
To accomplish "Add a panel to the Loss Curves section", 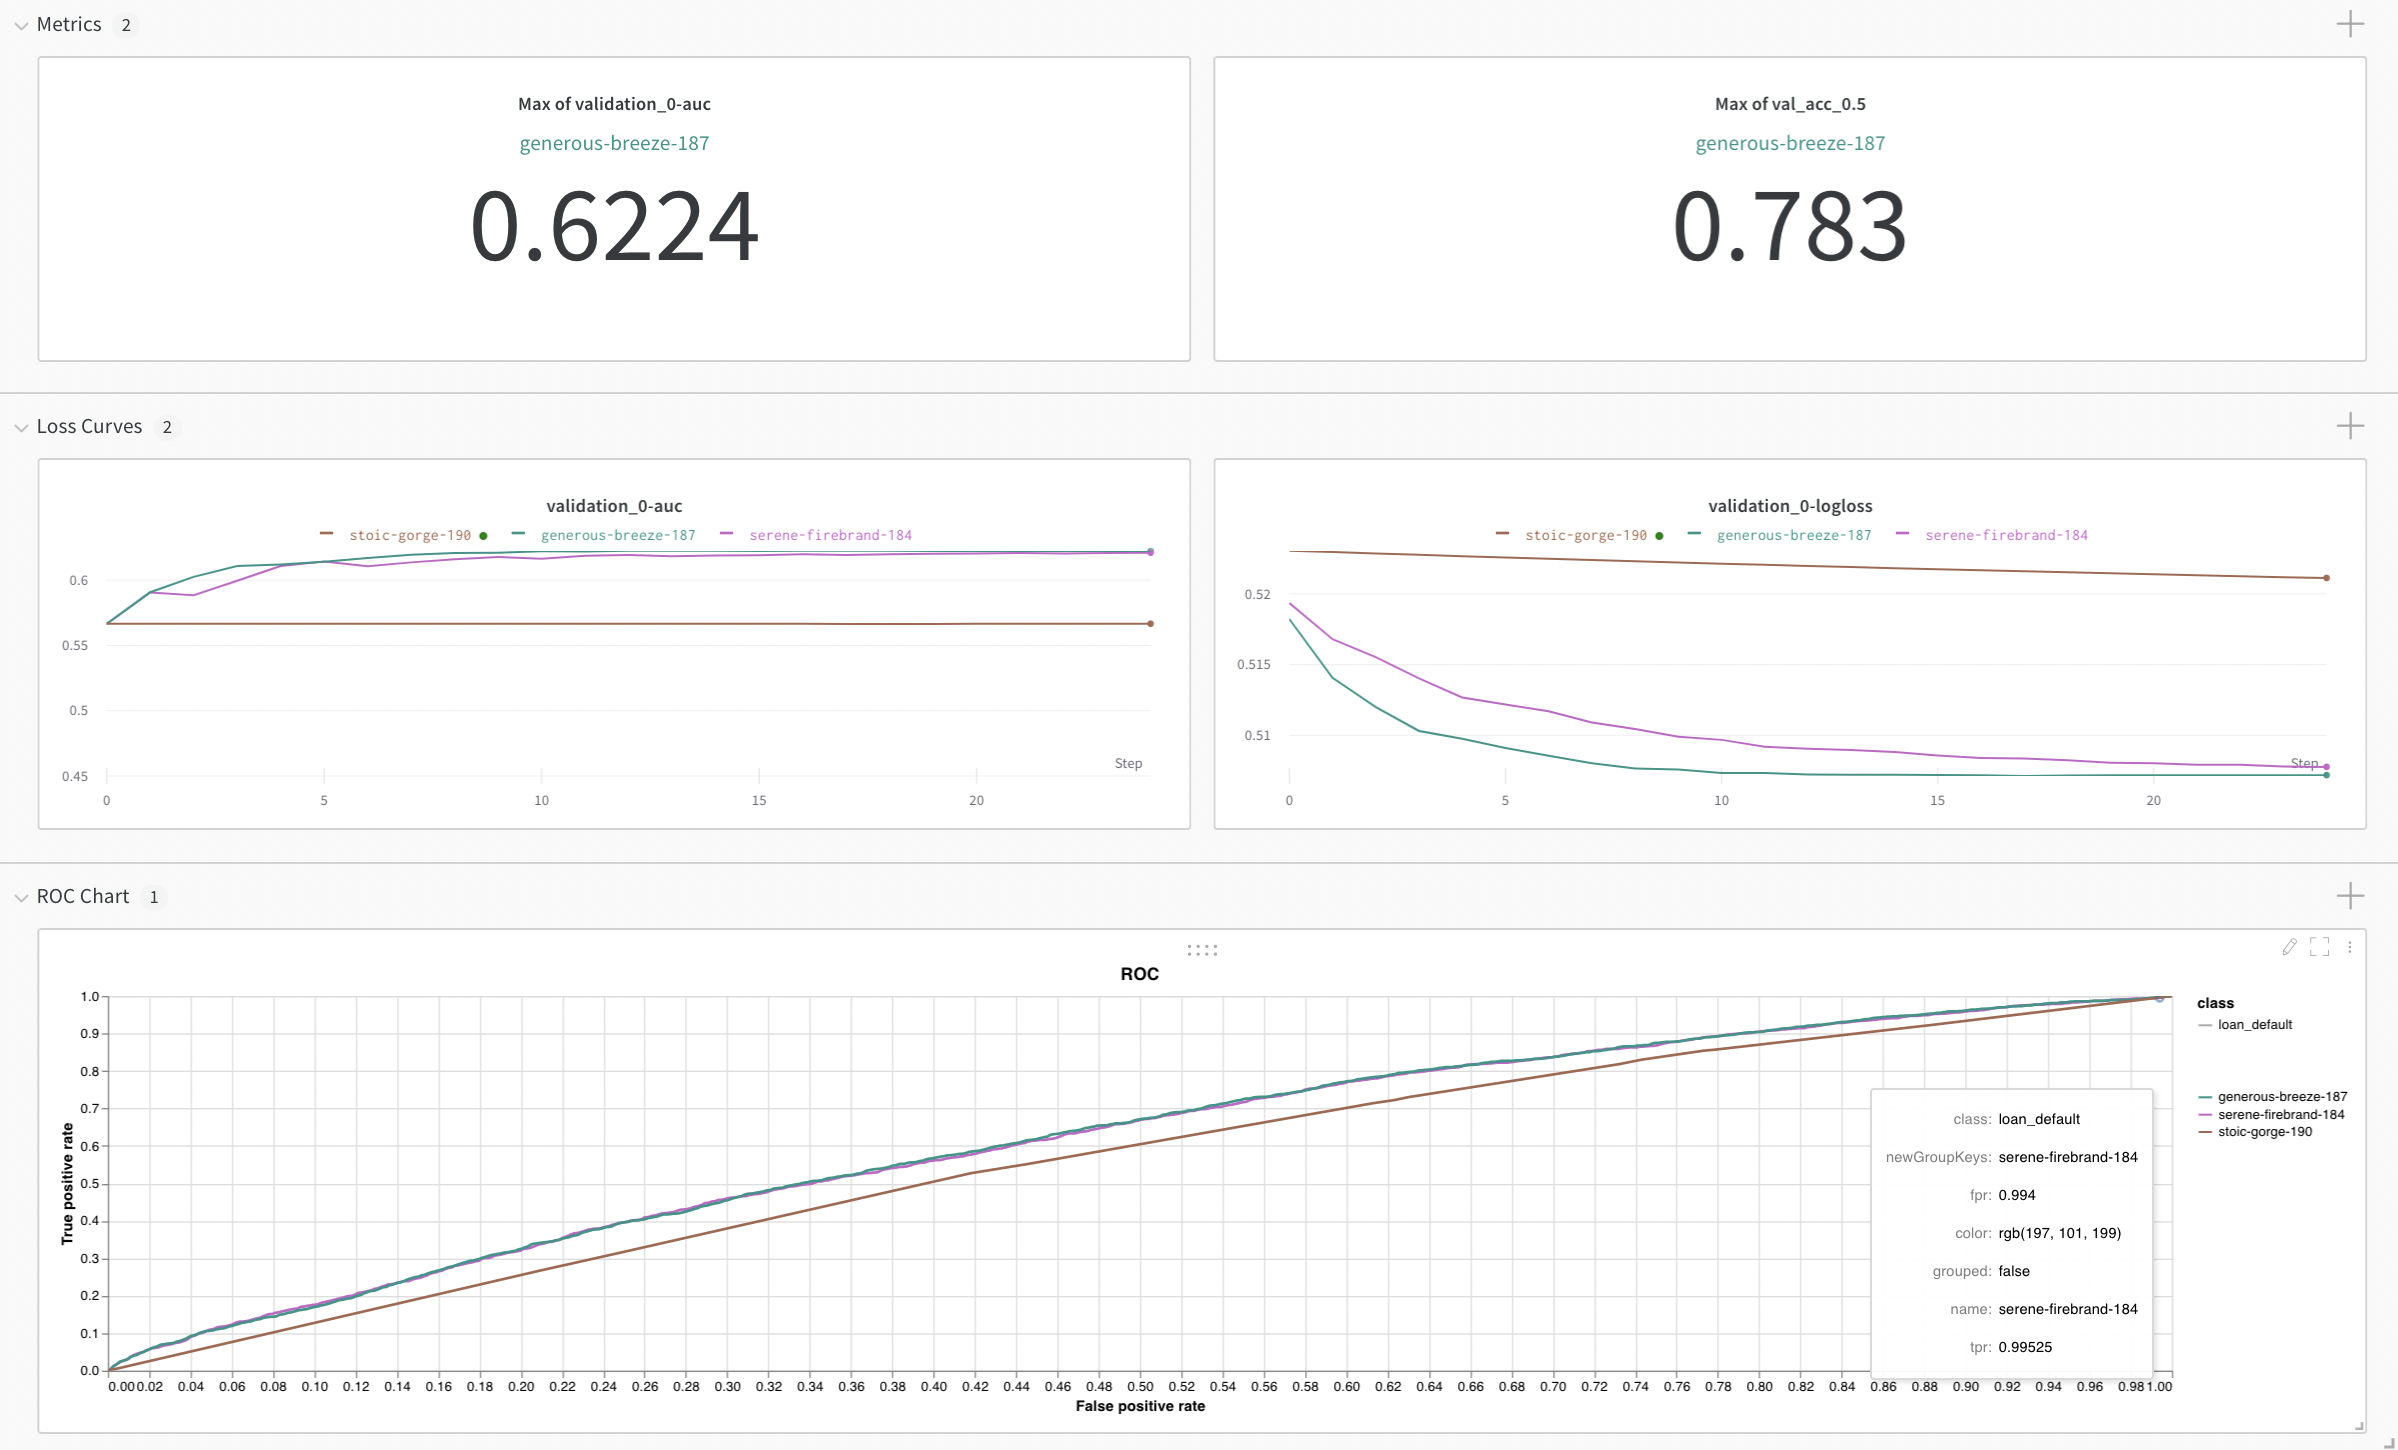I will click(2351, 427).
